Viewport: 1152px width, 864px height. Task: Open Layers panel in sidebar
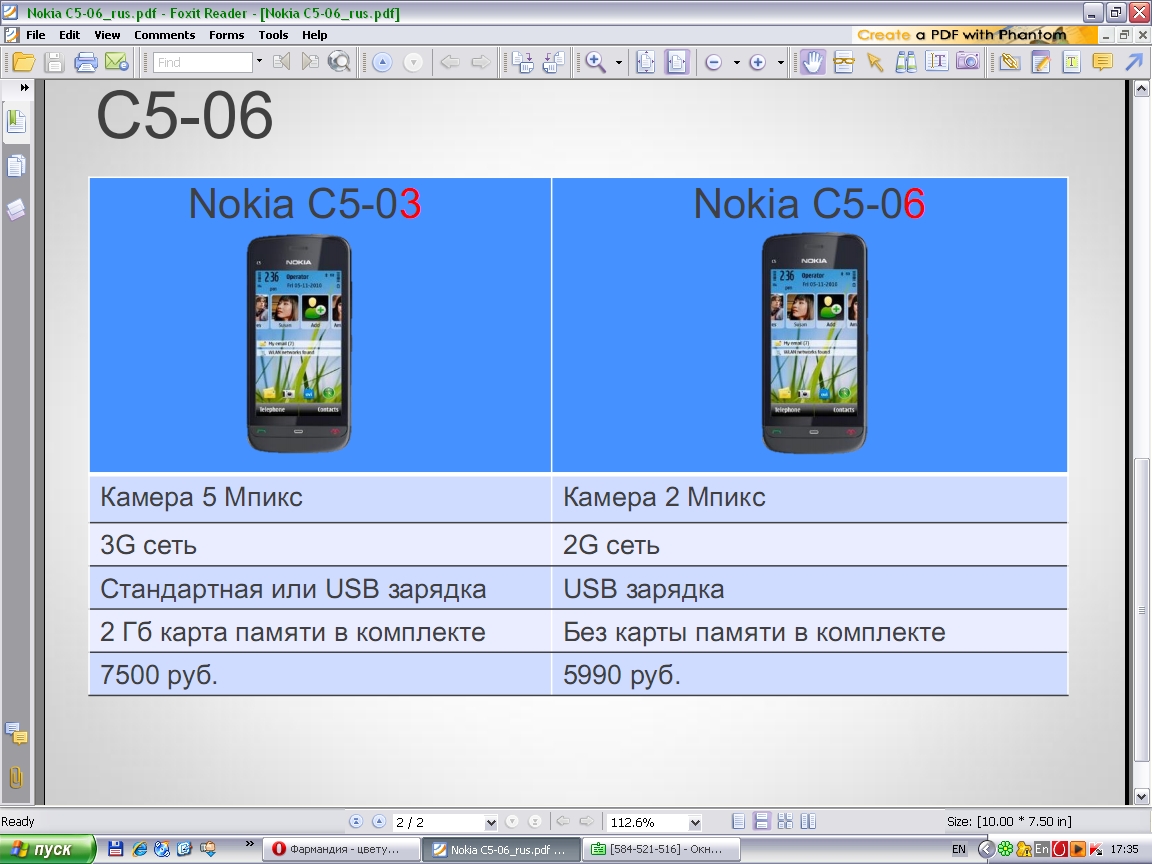[x=16, y=210]
